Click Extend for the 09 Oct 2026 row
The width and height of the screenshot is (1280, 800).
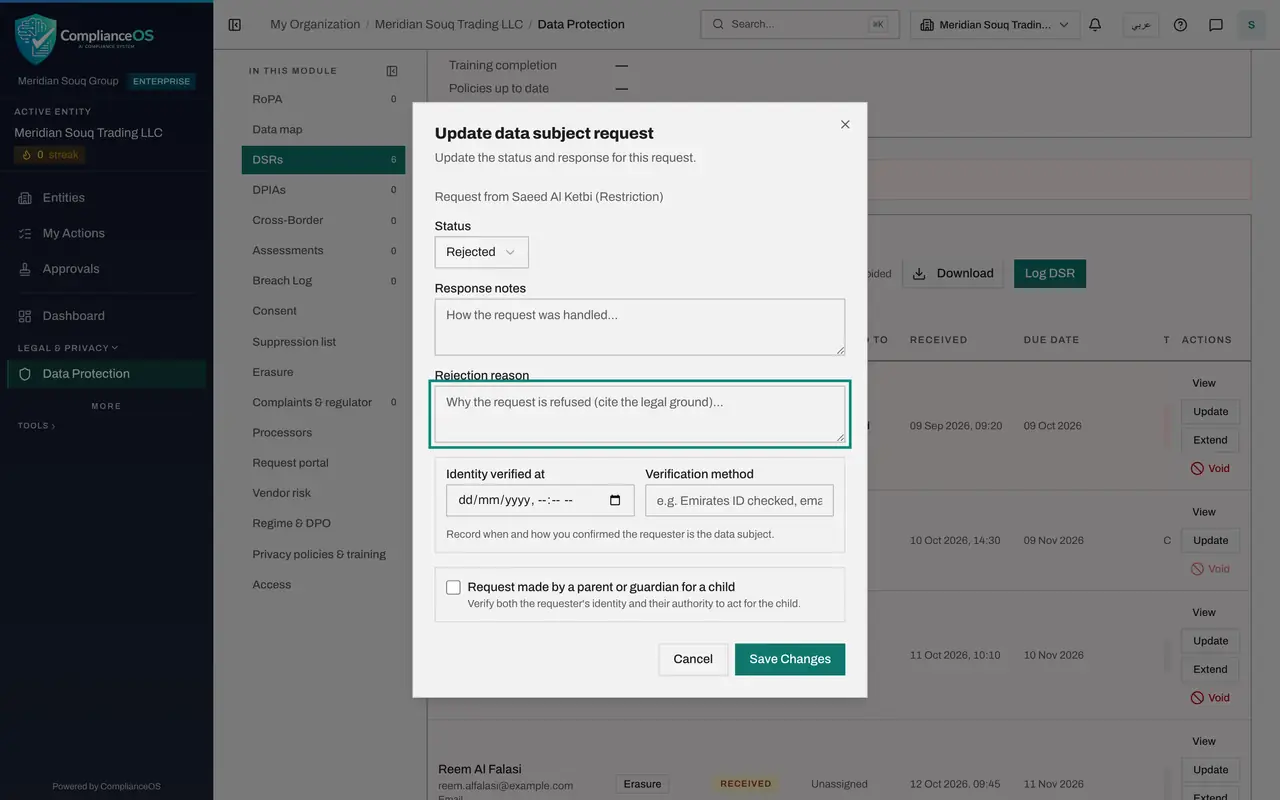1210,440
